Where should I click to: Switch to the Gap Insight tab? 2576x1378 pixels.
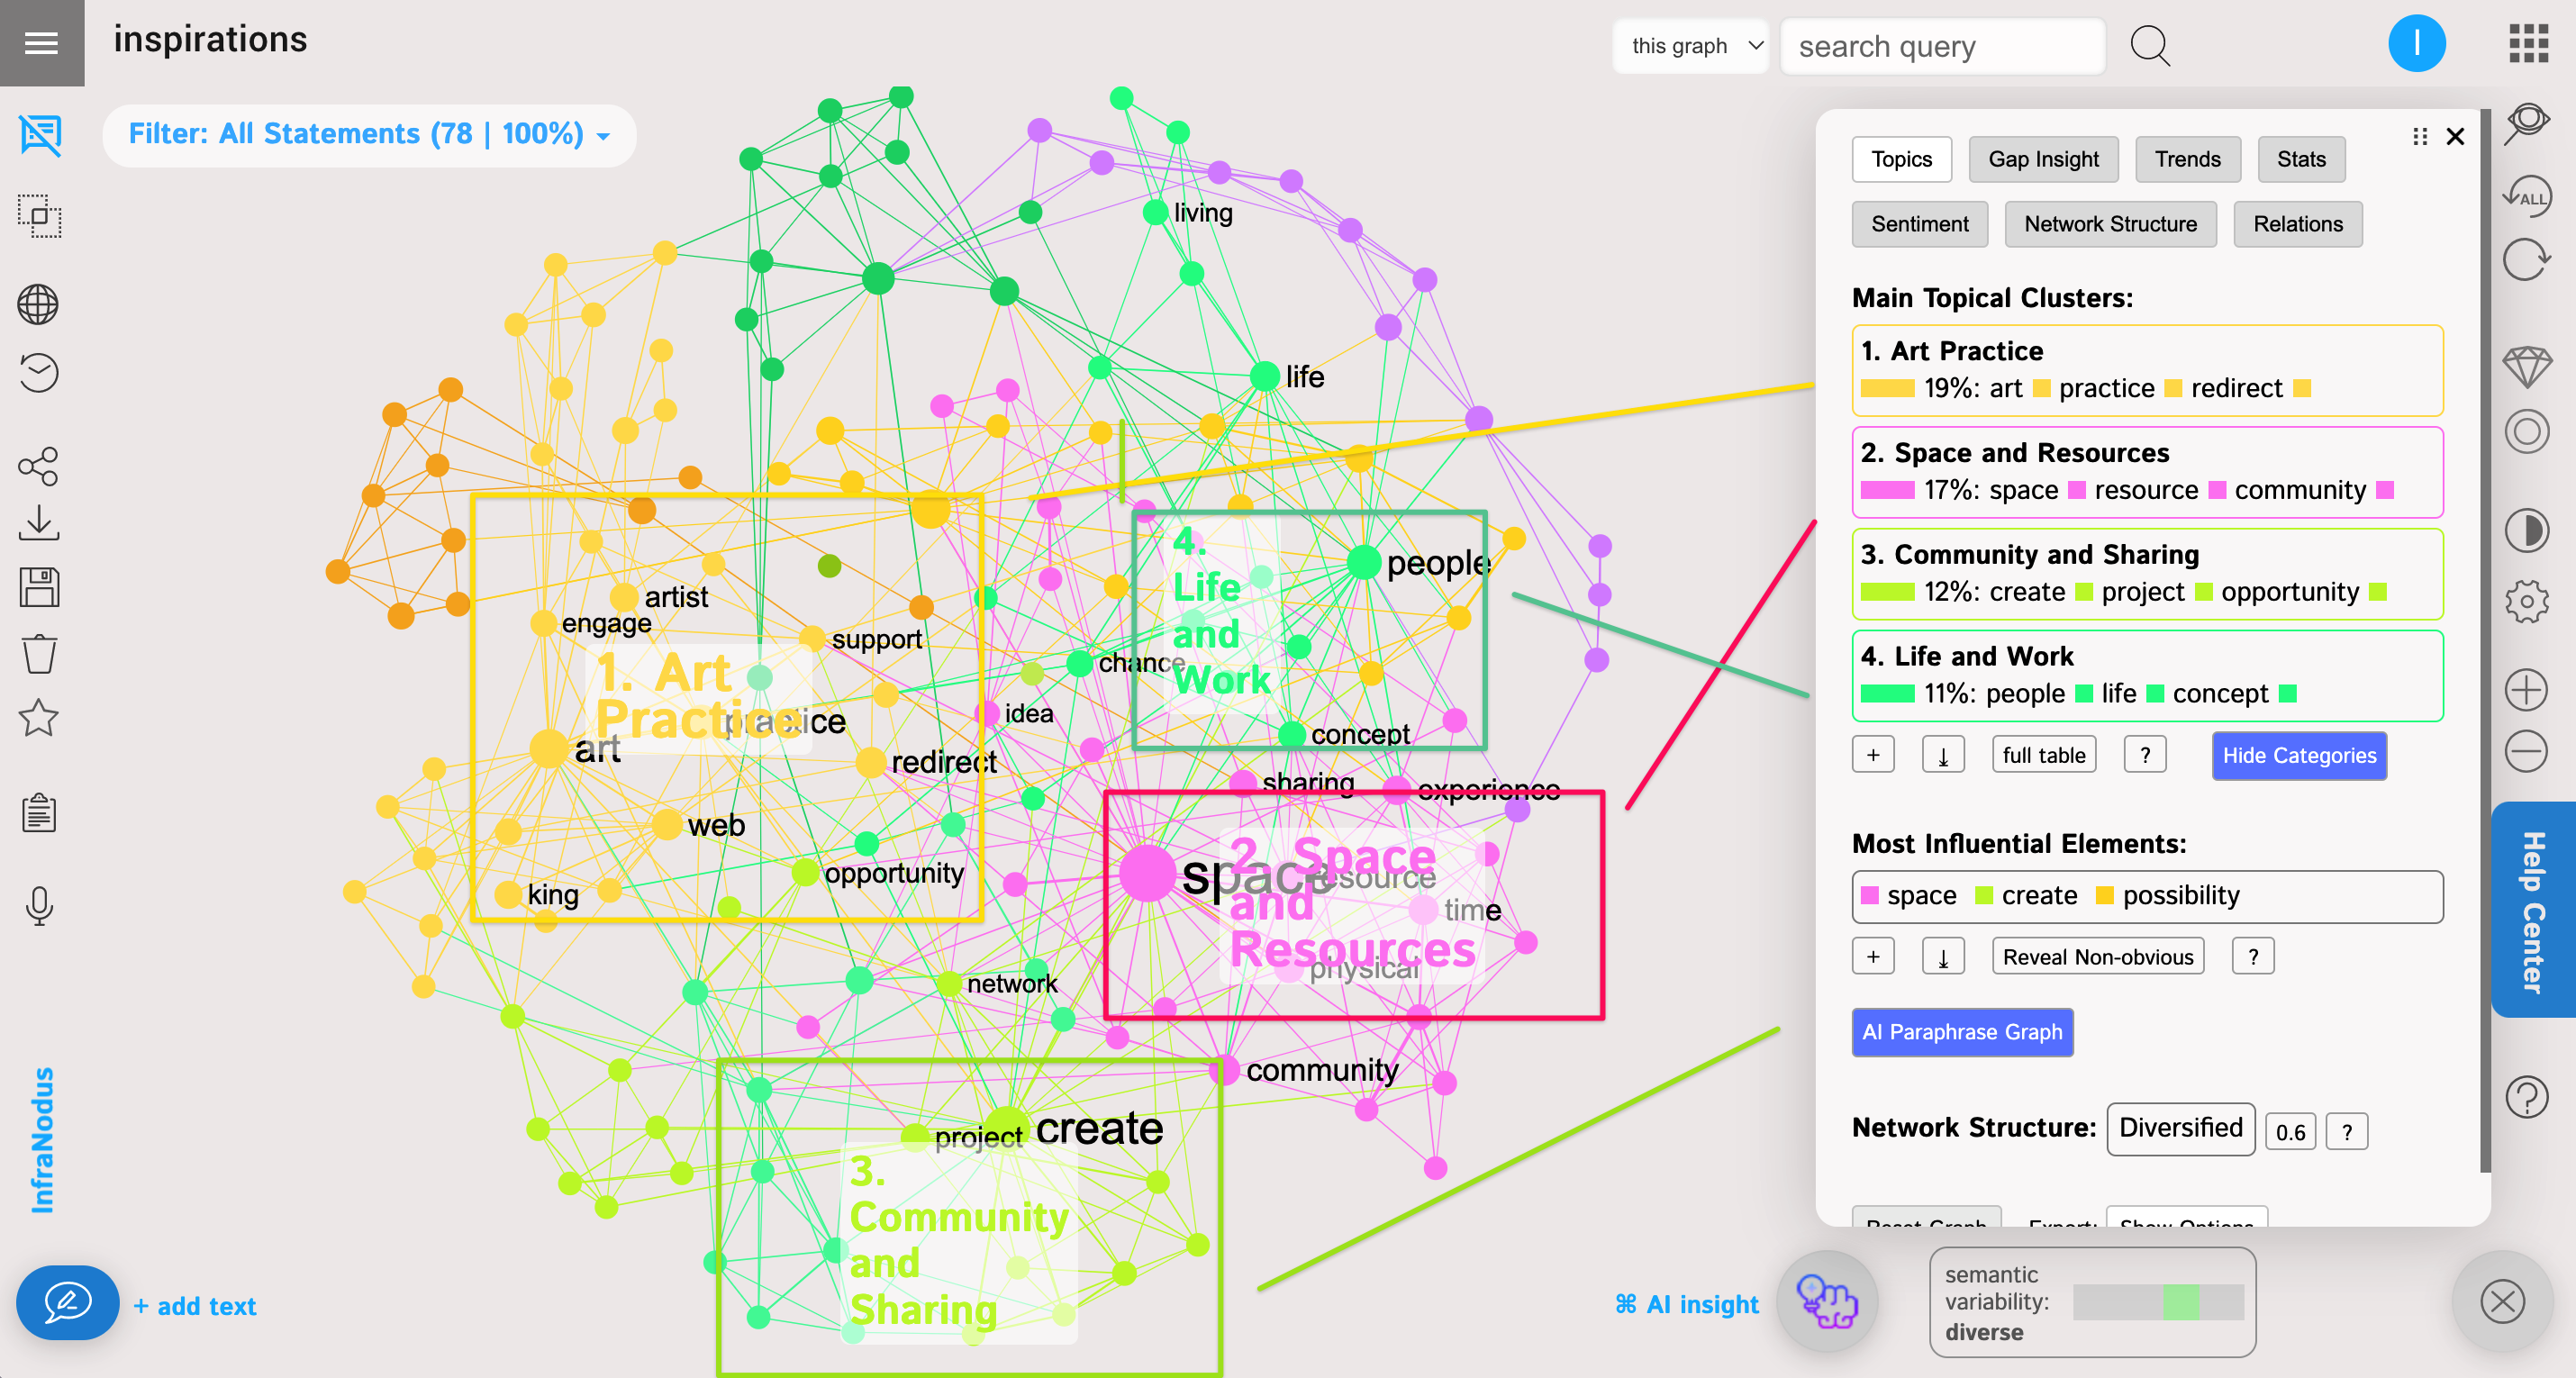2043,159
